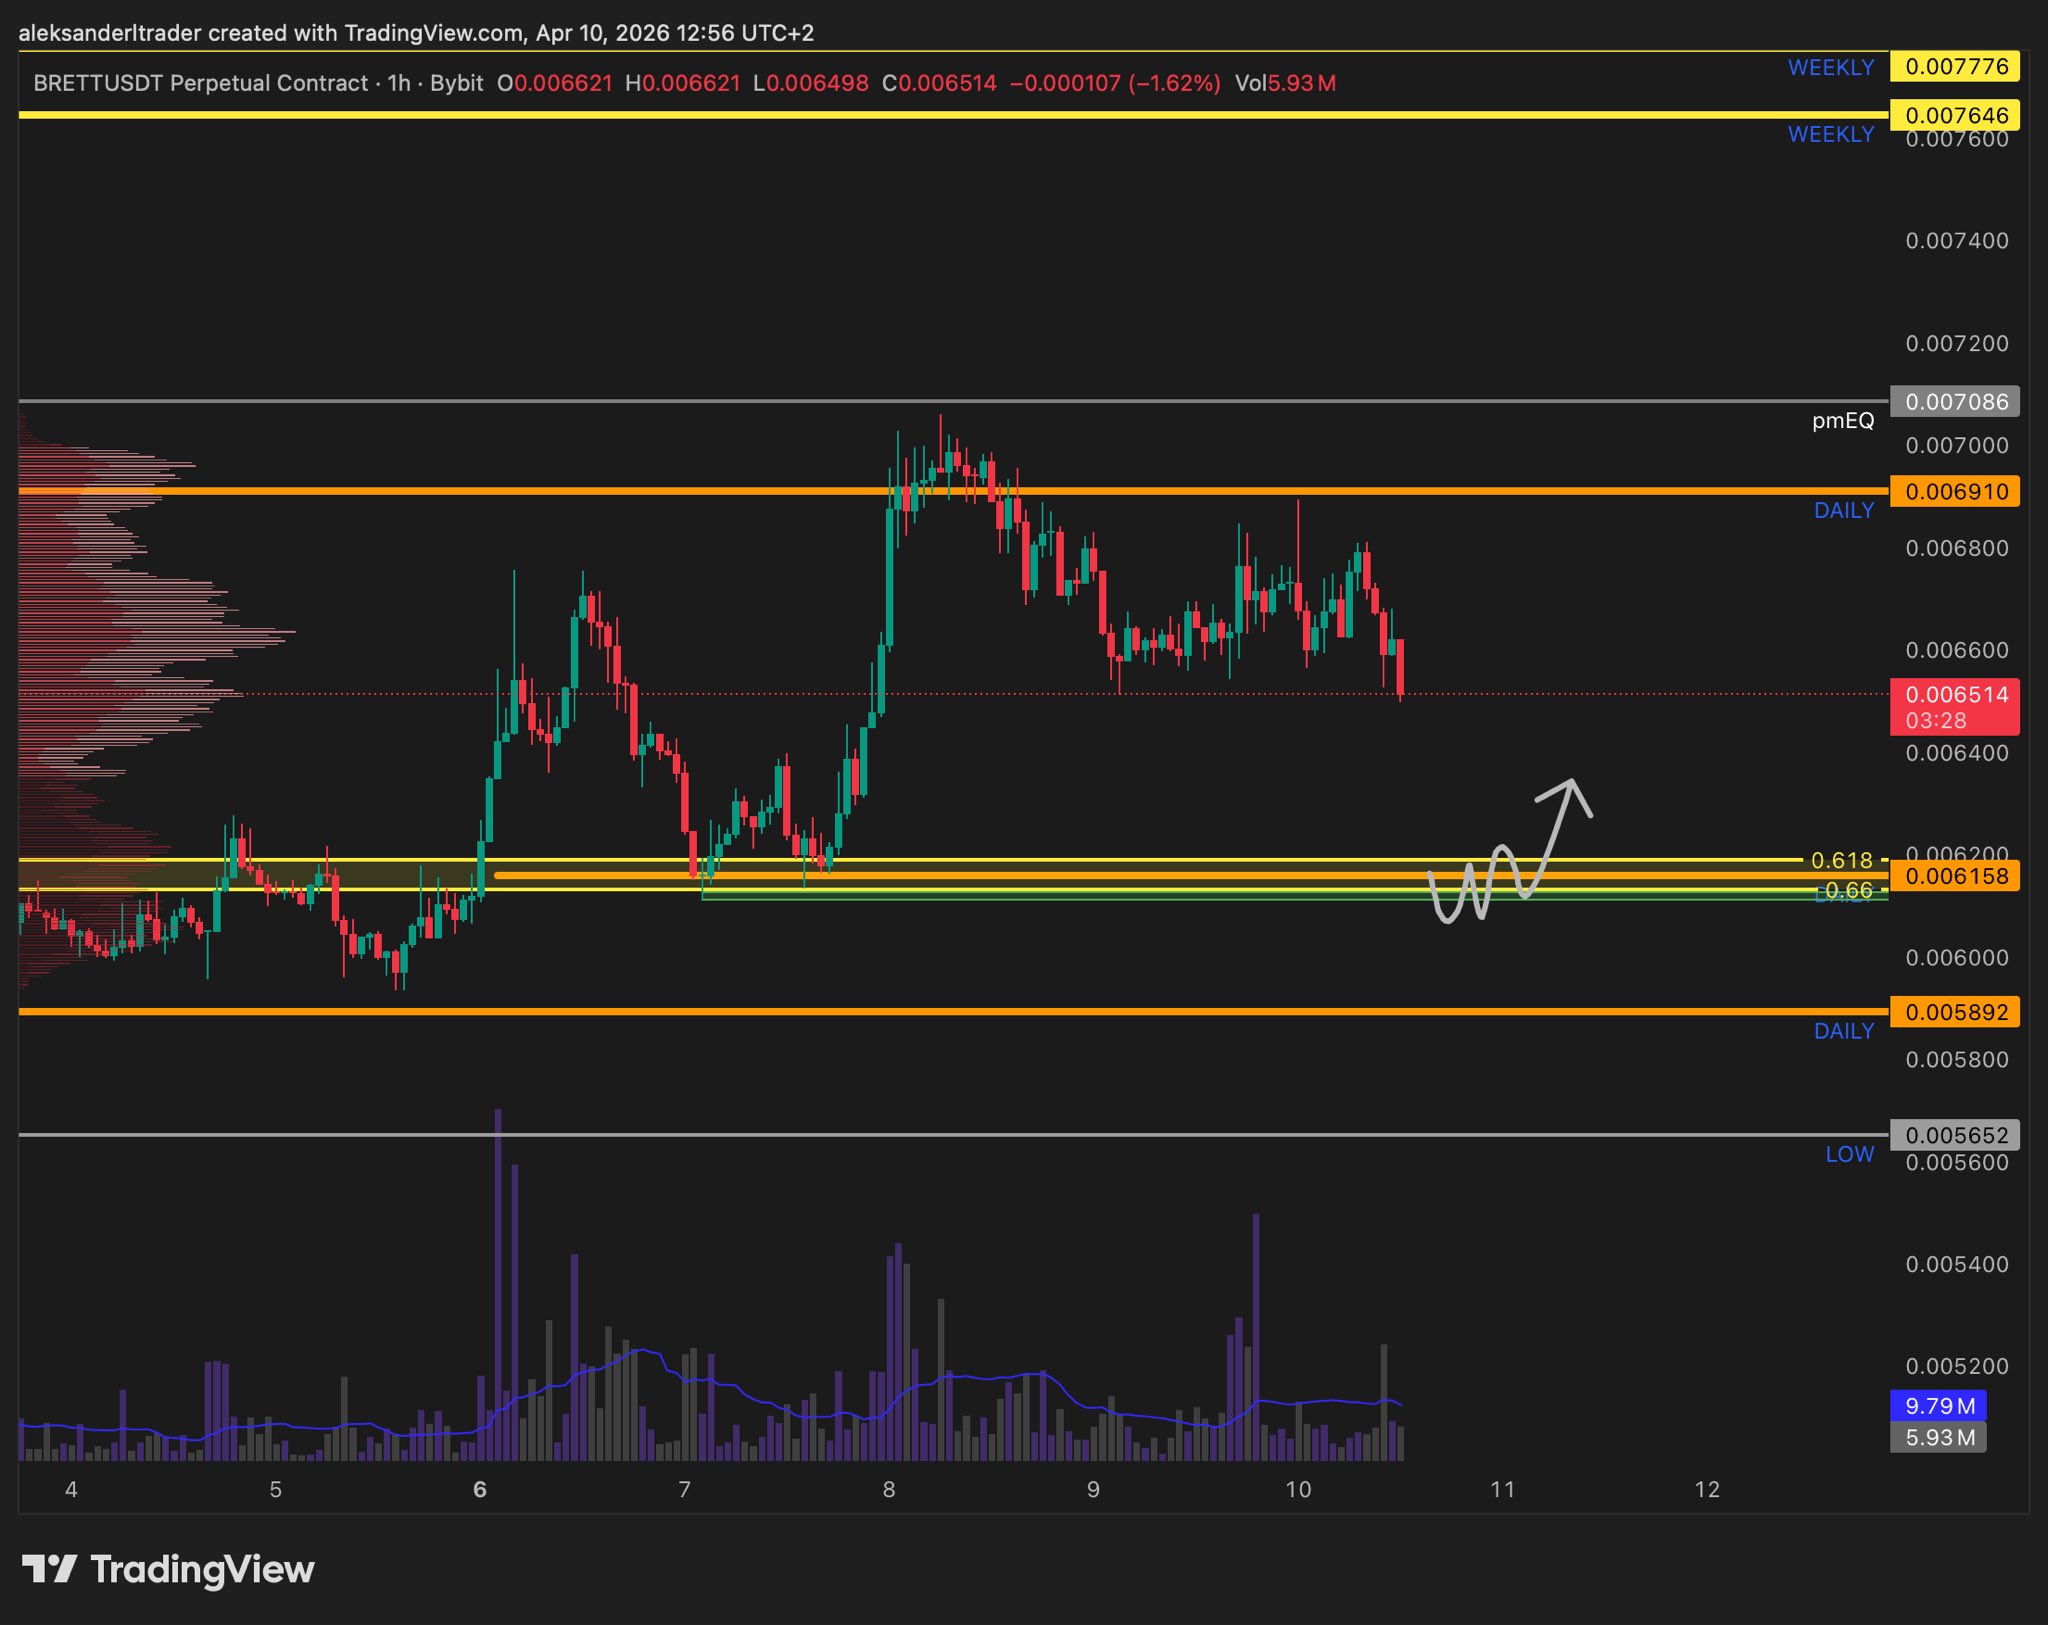This screenshot has height=1625, width=2048.
Task: Click the blue 9.79 M volume MA label
Action: [x=1938, y=1405]
